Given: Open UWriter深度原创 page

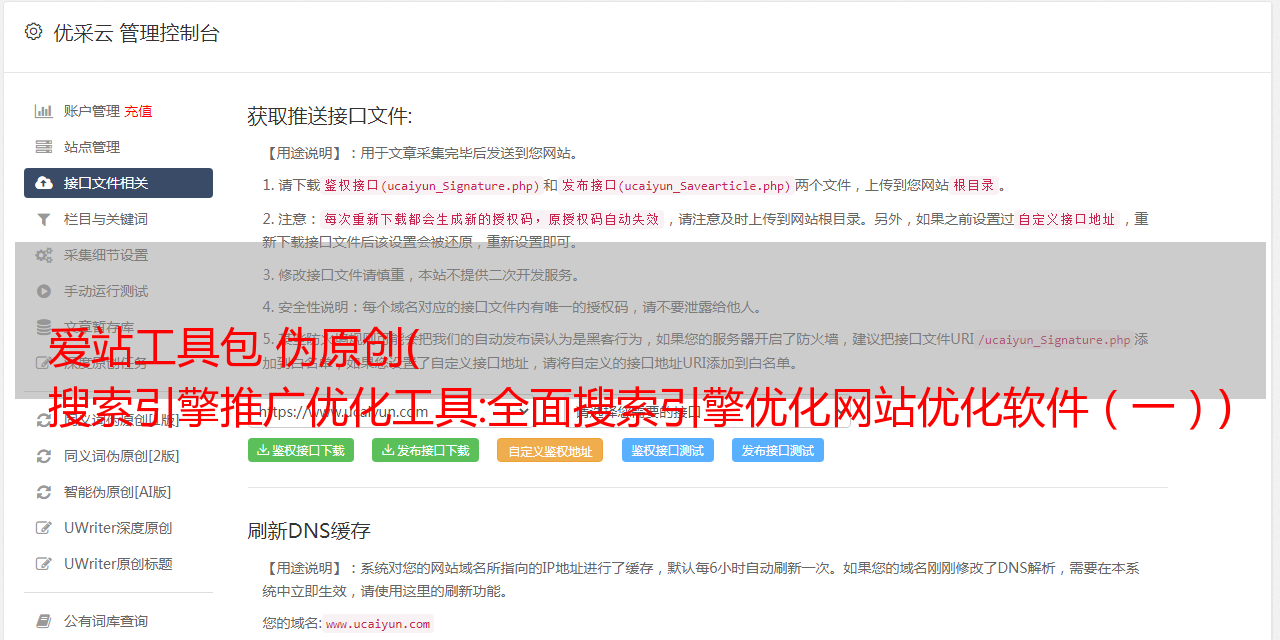Looking at the screenshot, I should (118, 528).
